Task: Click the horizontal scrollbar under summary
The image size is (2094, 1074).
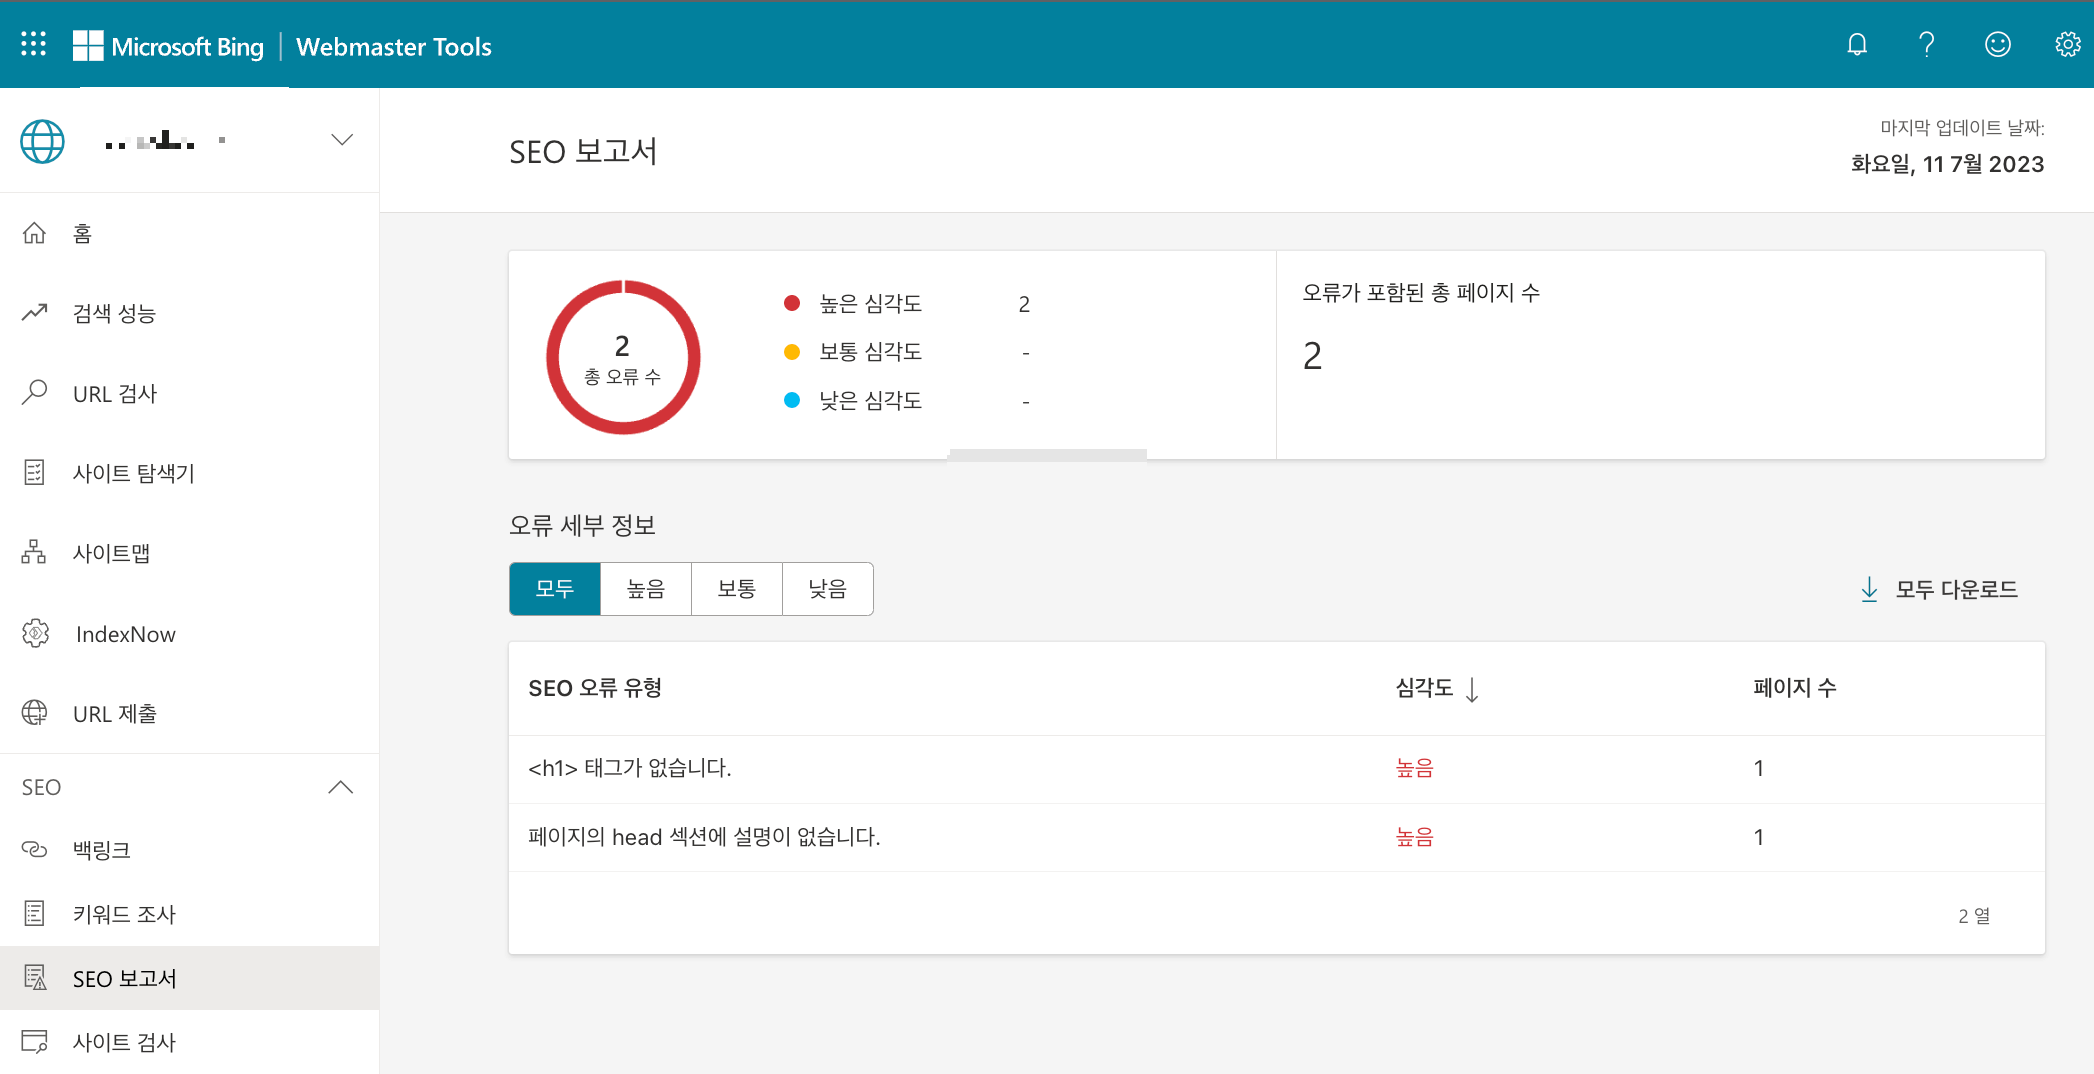Action: tap(1047, 455)
